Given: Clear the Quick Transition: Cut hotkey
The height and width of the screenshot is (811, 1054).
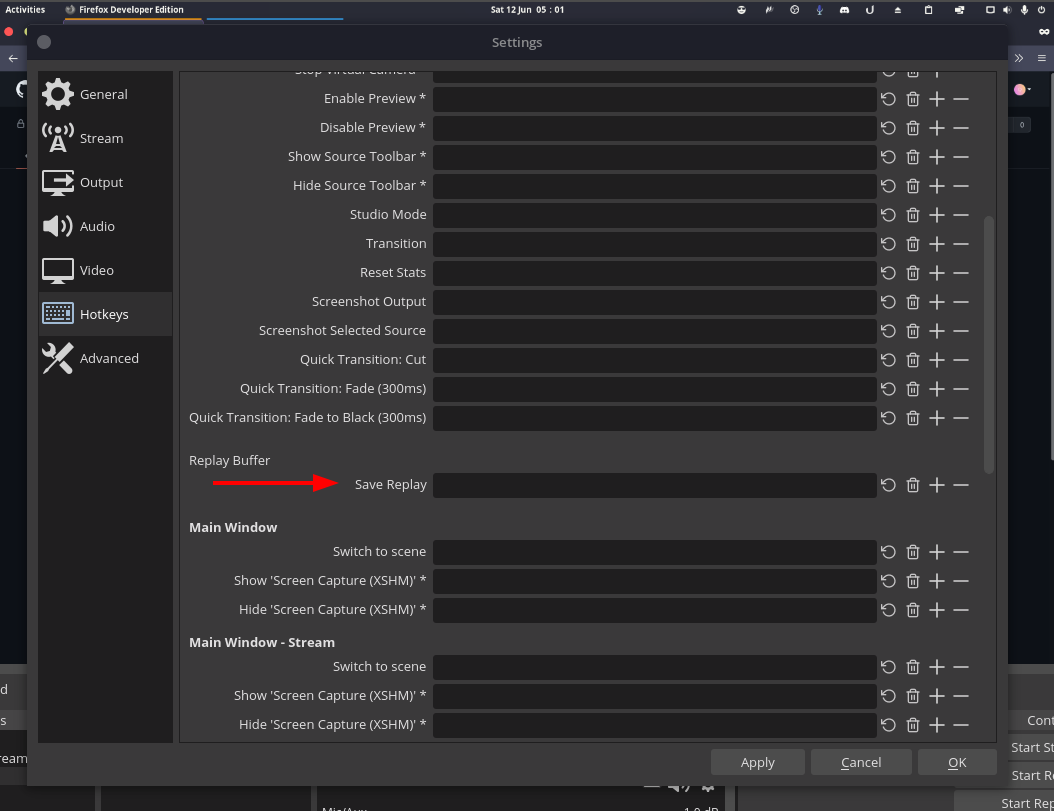Looking at the screenshot, I should click(913, 360).
